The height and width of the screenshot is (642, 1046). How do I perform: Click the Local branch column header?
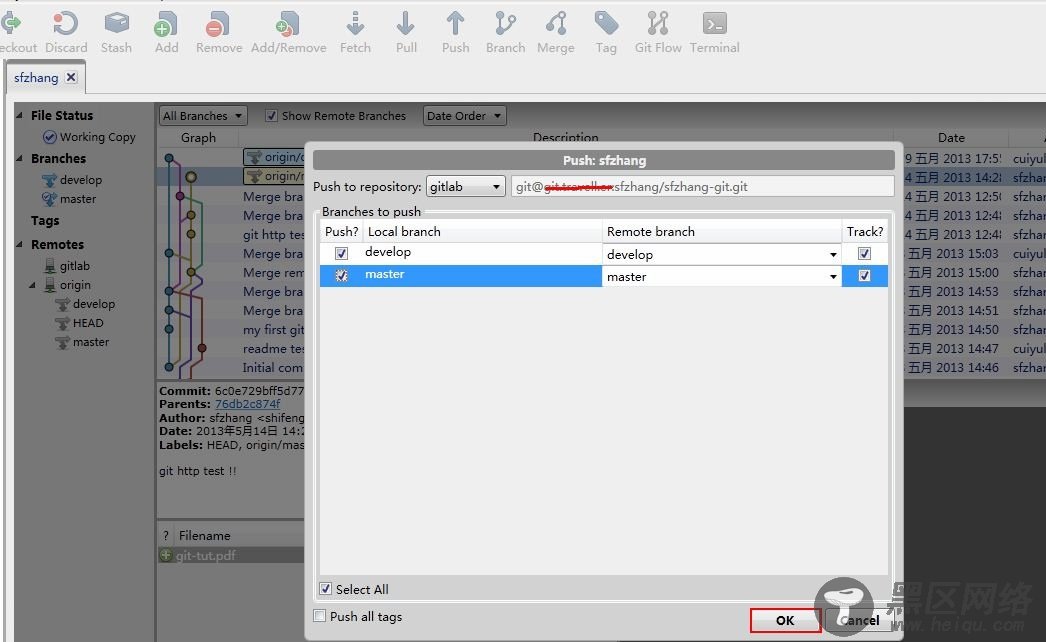pos(482,232)
